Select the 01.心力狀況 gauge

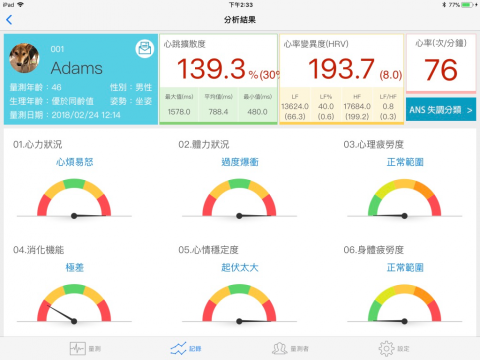pyautogui.click(x=74, y=199)
